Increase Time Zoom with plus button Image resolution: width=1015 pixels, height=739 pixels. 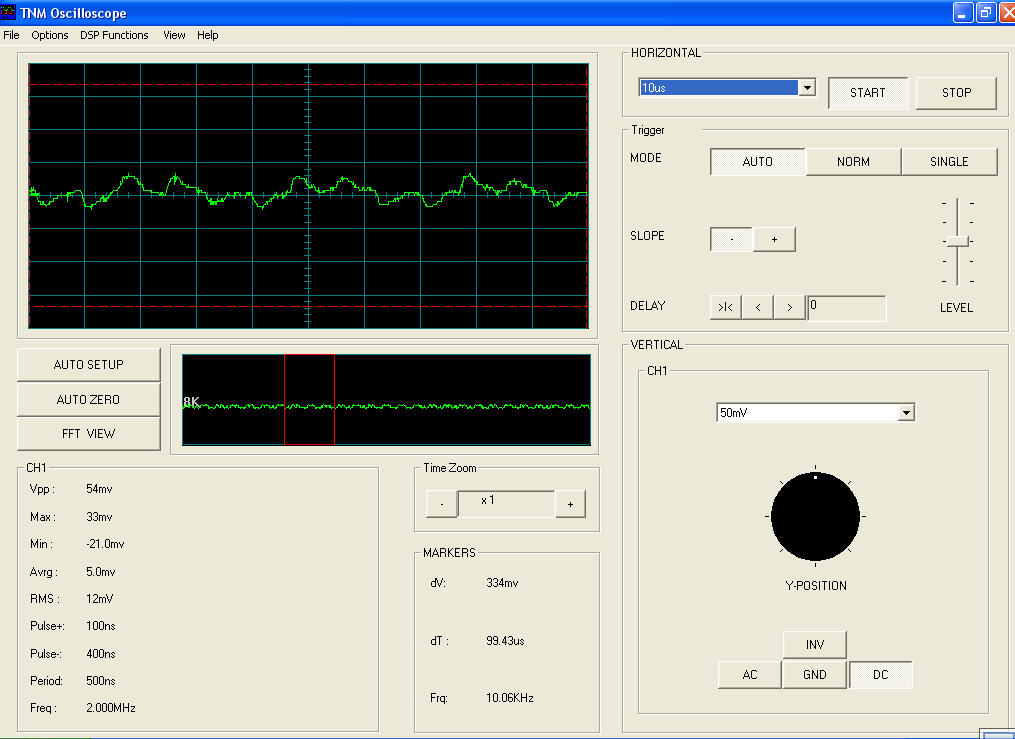(570, 504)
